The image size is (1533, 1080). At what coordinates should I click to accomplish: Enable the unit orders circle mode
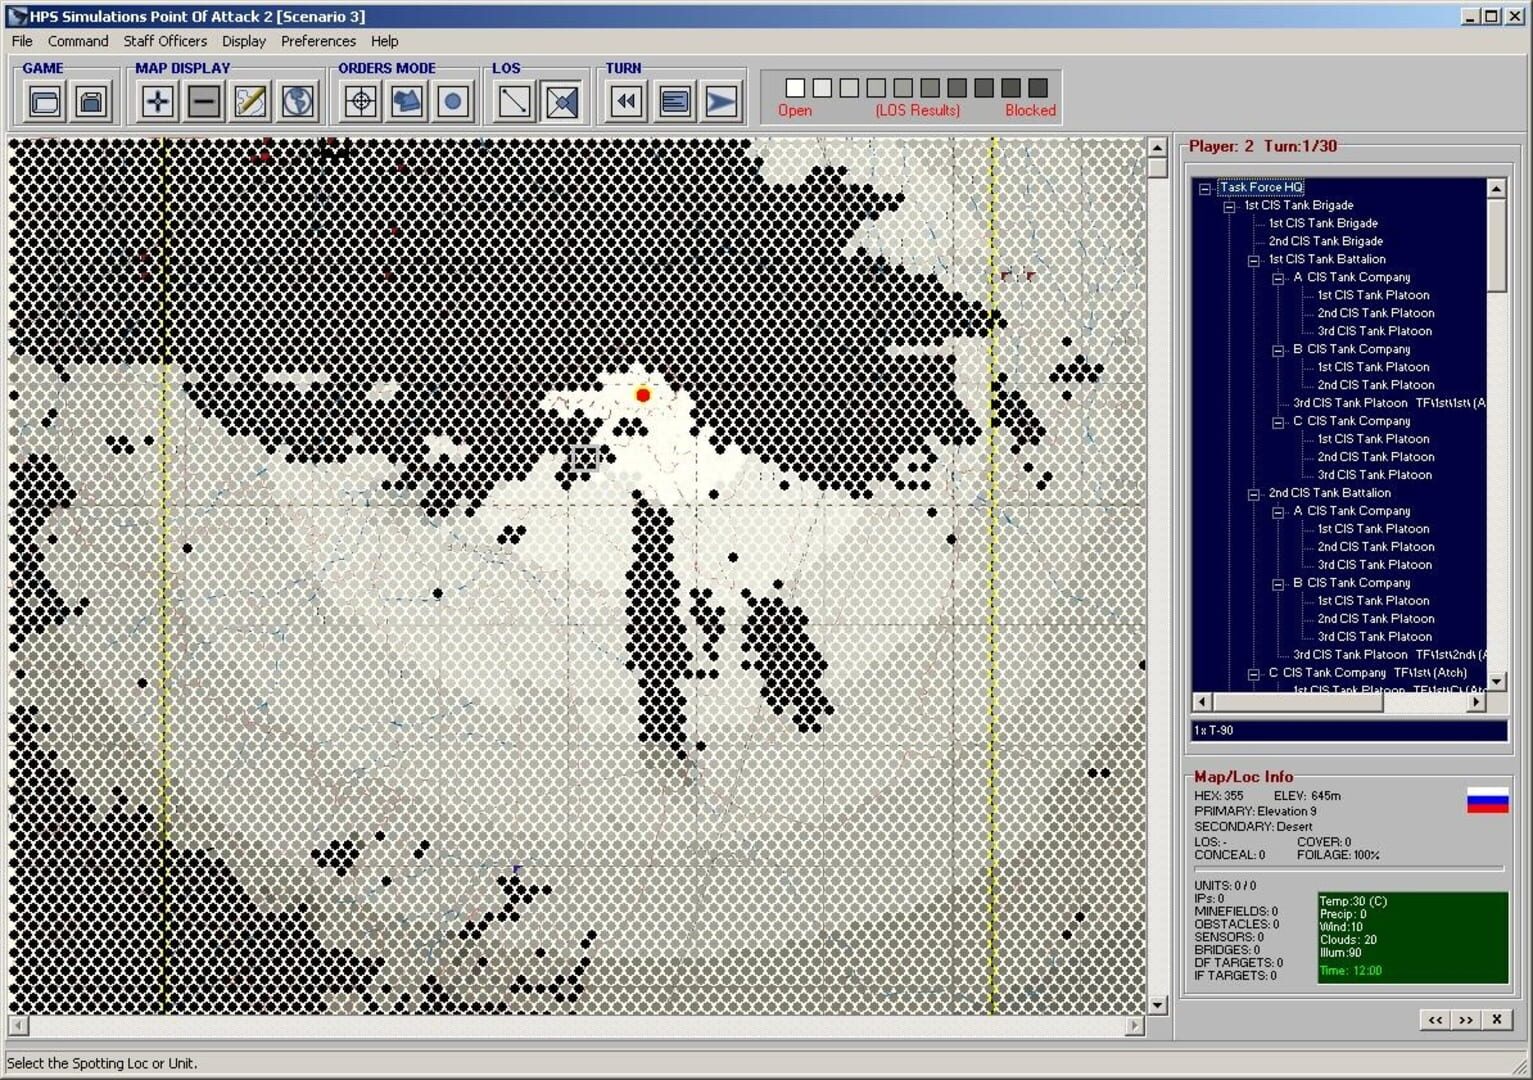[453, 100]
